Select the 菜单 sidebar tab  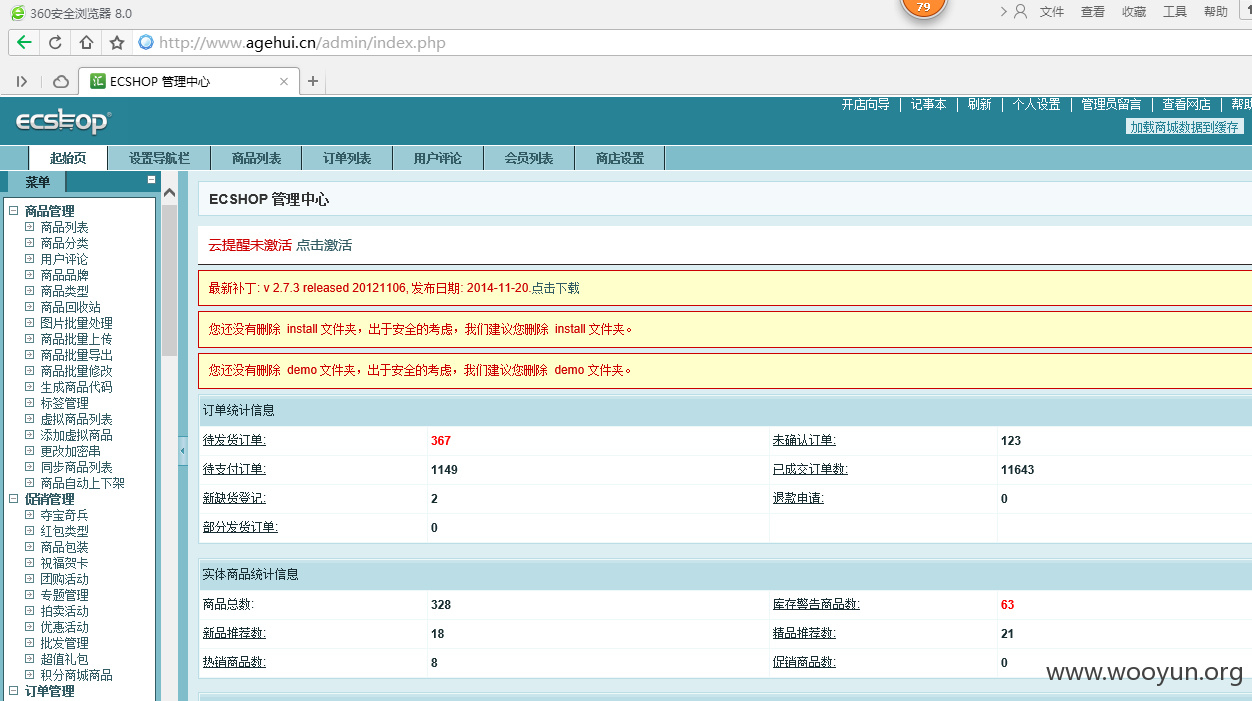click(x=37, y=182)
